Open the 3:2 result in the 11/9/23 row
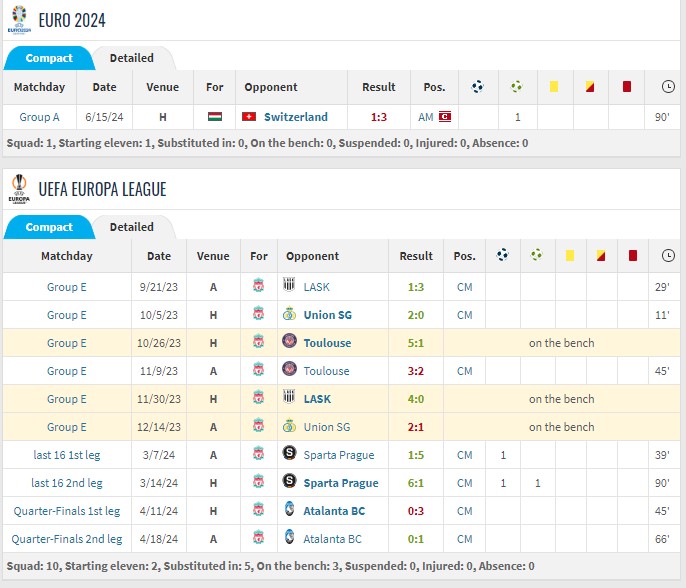686x588 pixels. [x=416, y=371]
